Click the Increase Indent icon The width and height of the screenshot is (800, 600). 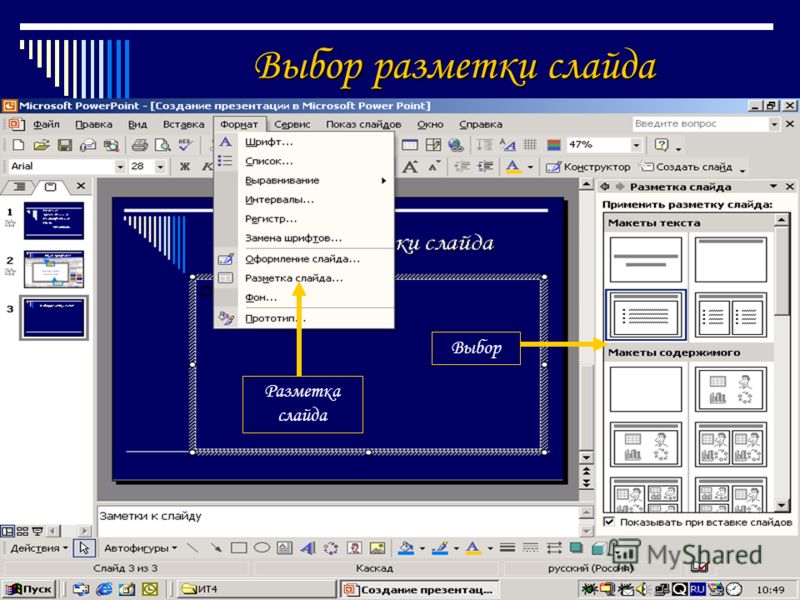coord(485,167)
